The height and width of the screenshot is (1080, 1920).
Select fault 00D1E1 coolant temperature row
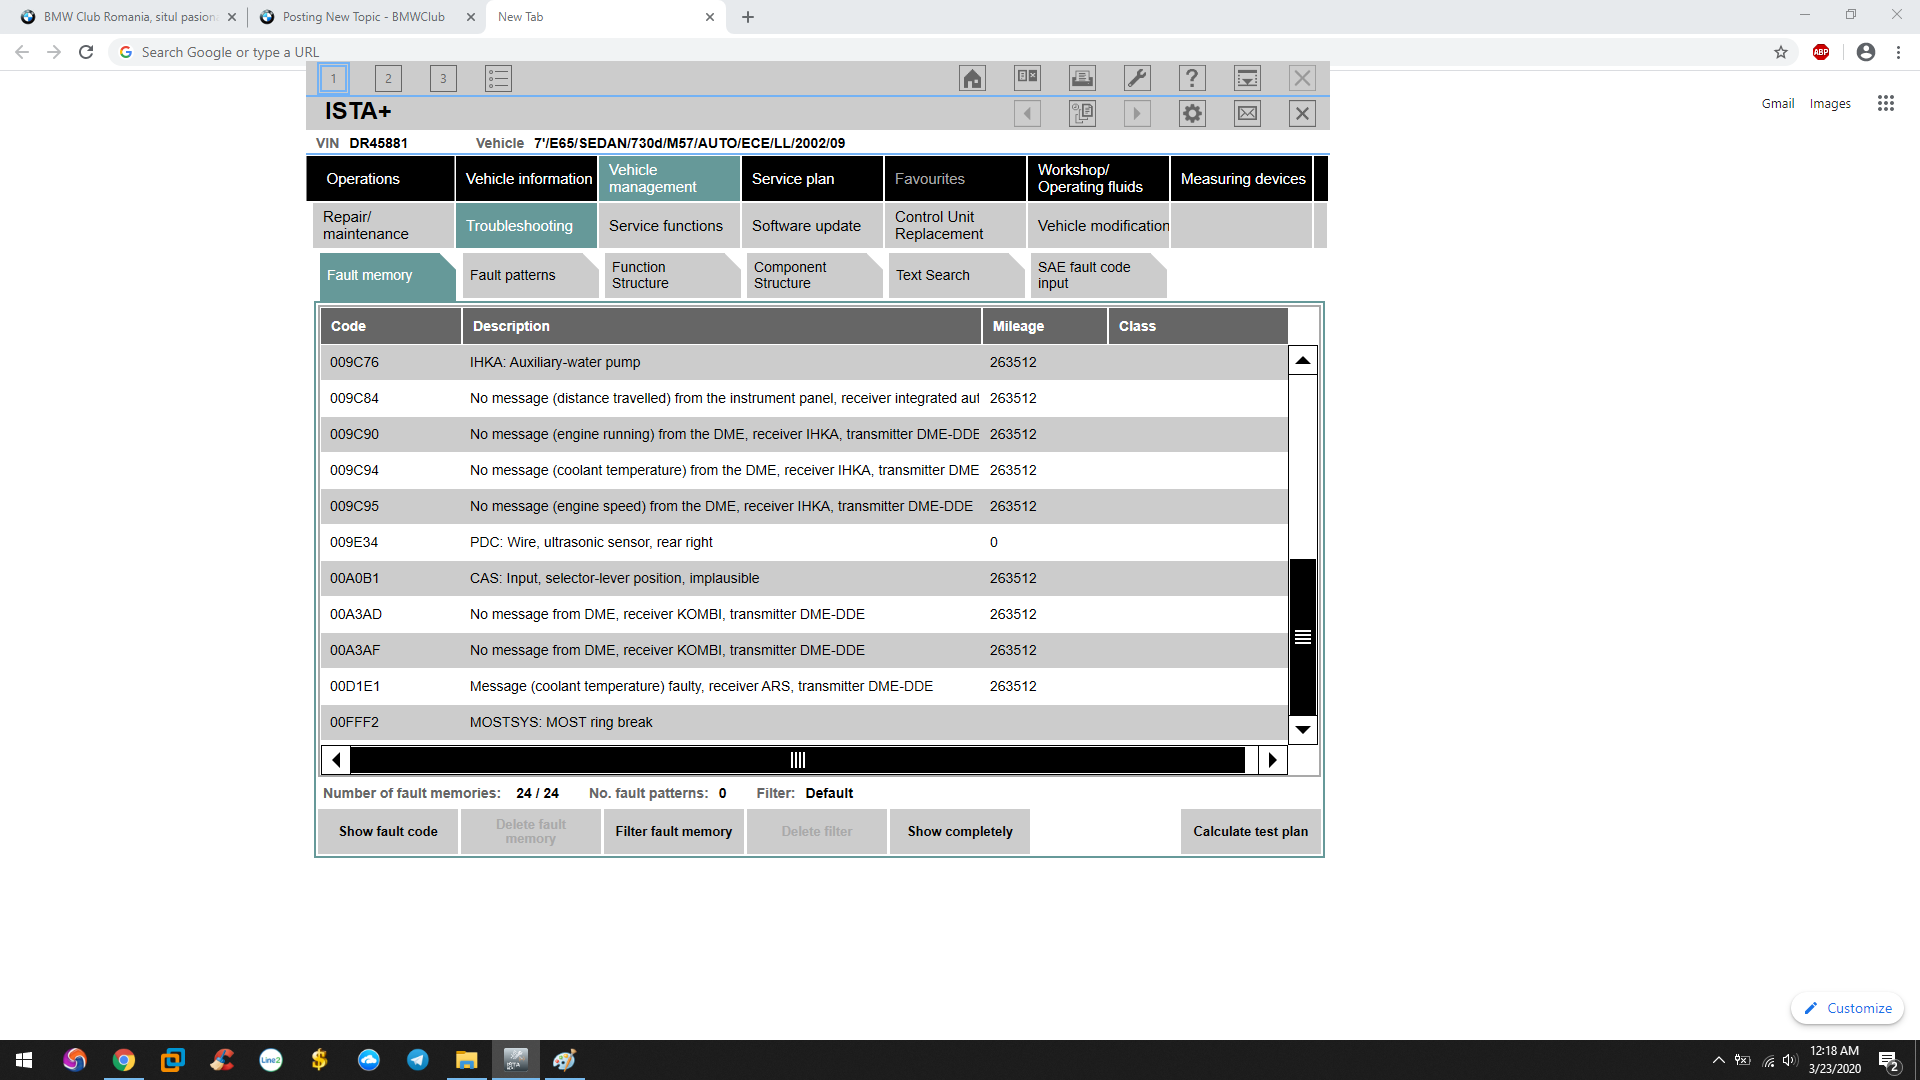click(804, 686)
